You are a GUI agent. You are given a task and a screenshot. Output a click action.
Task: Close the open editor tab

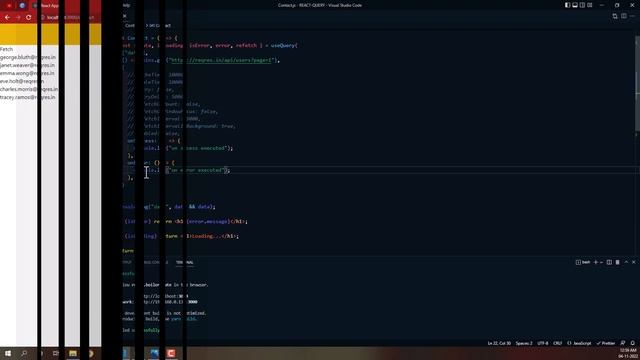point(125,16)
